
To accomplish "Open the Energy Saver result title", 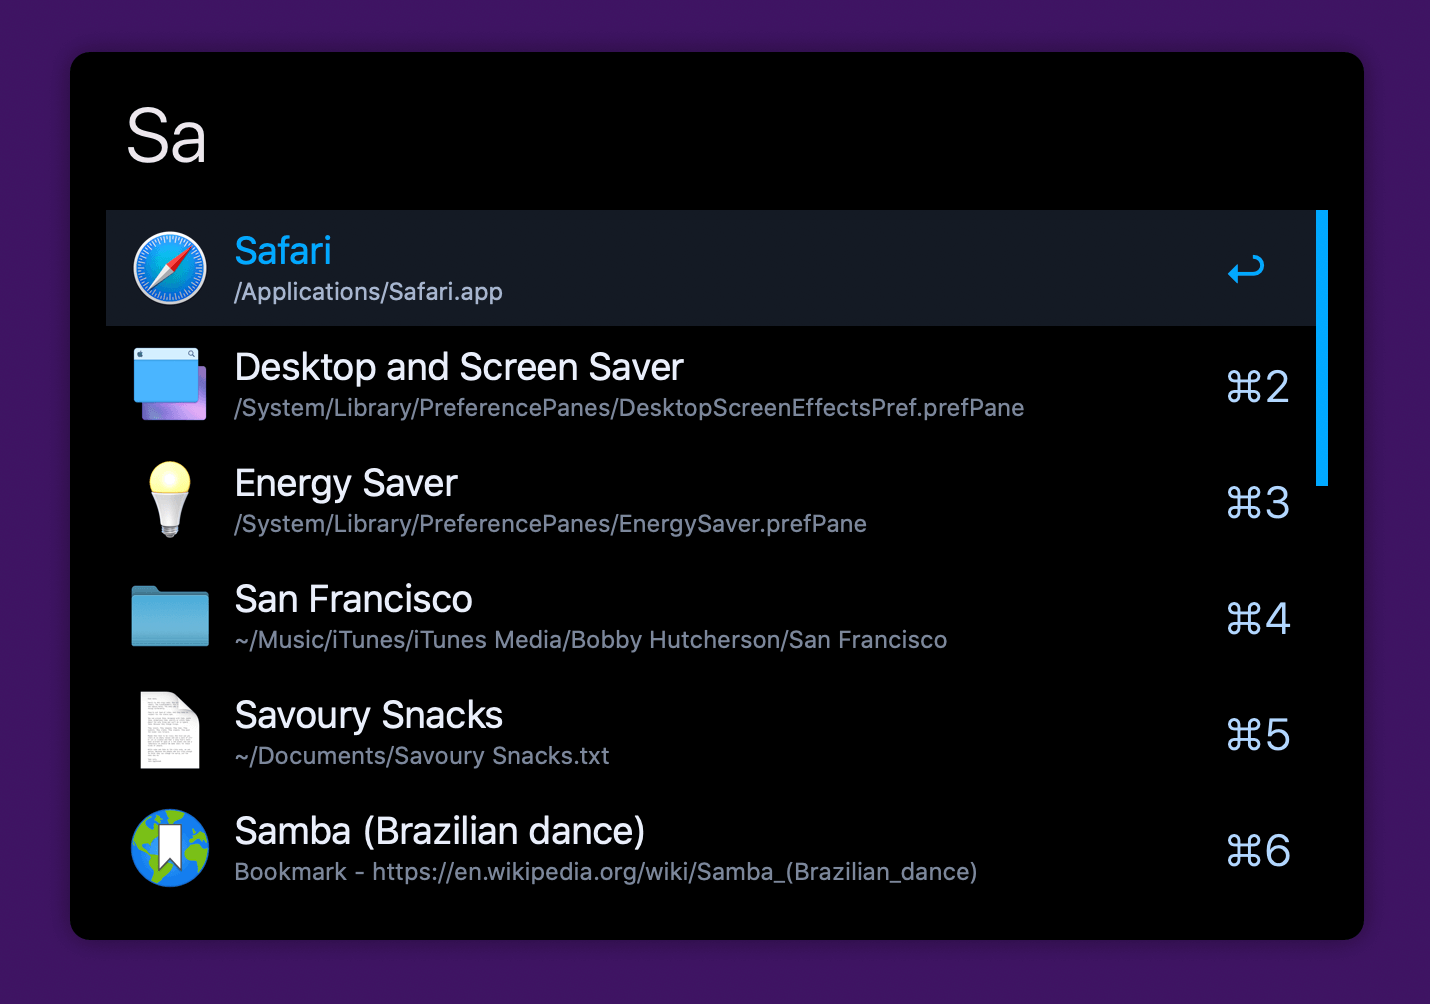I will click(346, 483).
